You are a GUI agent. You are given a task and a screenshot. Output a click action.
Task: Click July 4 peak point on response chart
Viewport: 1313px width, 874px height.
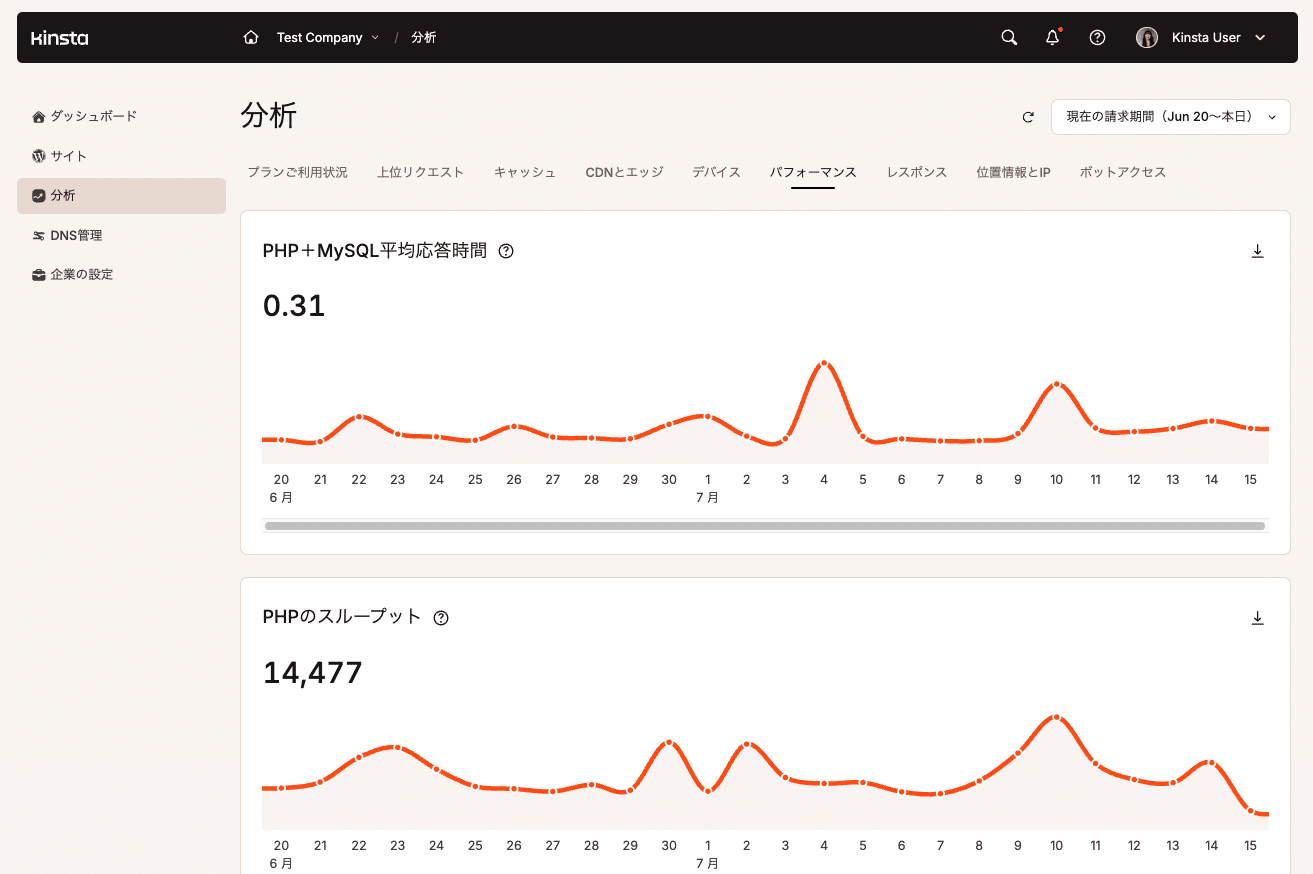point(824,363)
